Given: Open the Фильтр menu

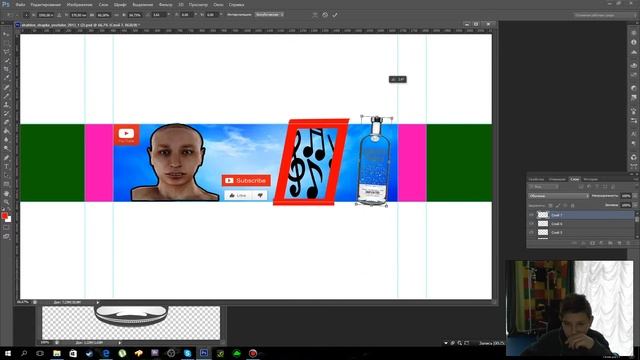Looking at the screenshot, I should [165, 4].
